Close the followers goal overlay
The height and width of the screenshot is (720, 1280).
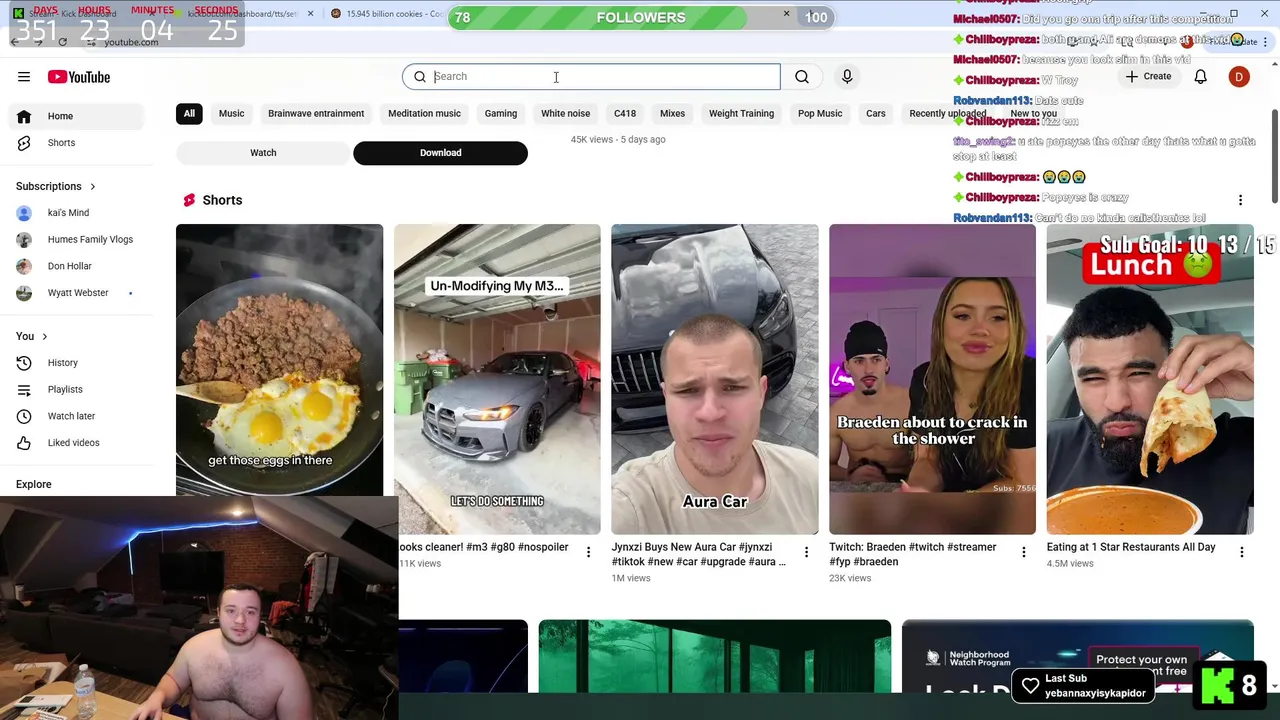coord(786,14)
